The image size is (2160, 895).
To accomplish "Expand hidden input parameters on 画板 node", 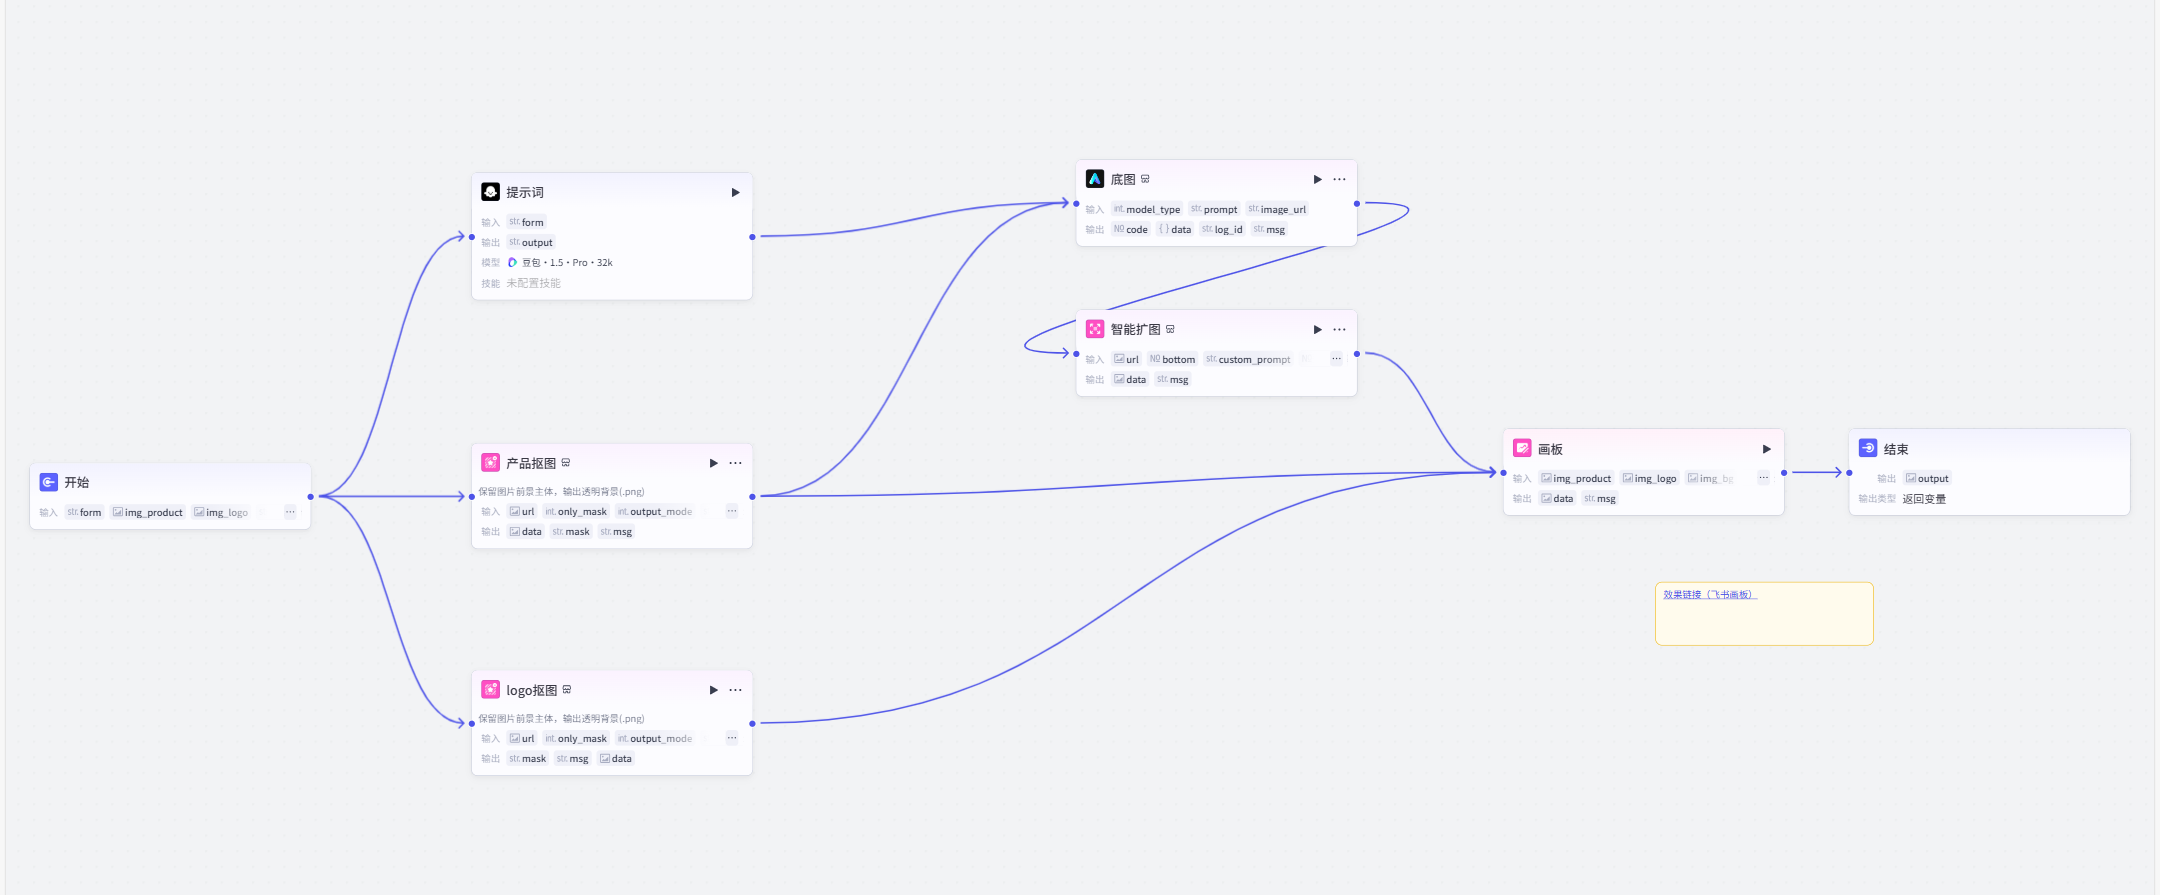I will tap(1763, 478).
